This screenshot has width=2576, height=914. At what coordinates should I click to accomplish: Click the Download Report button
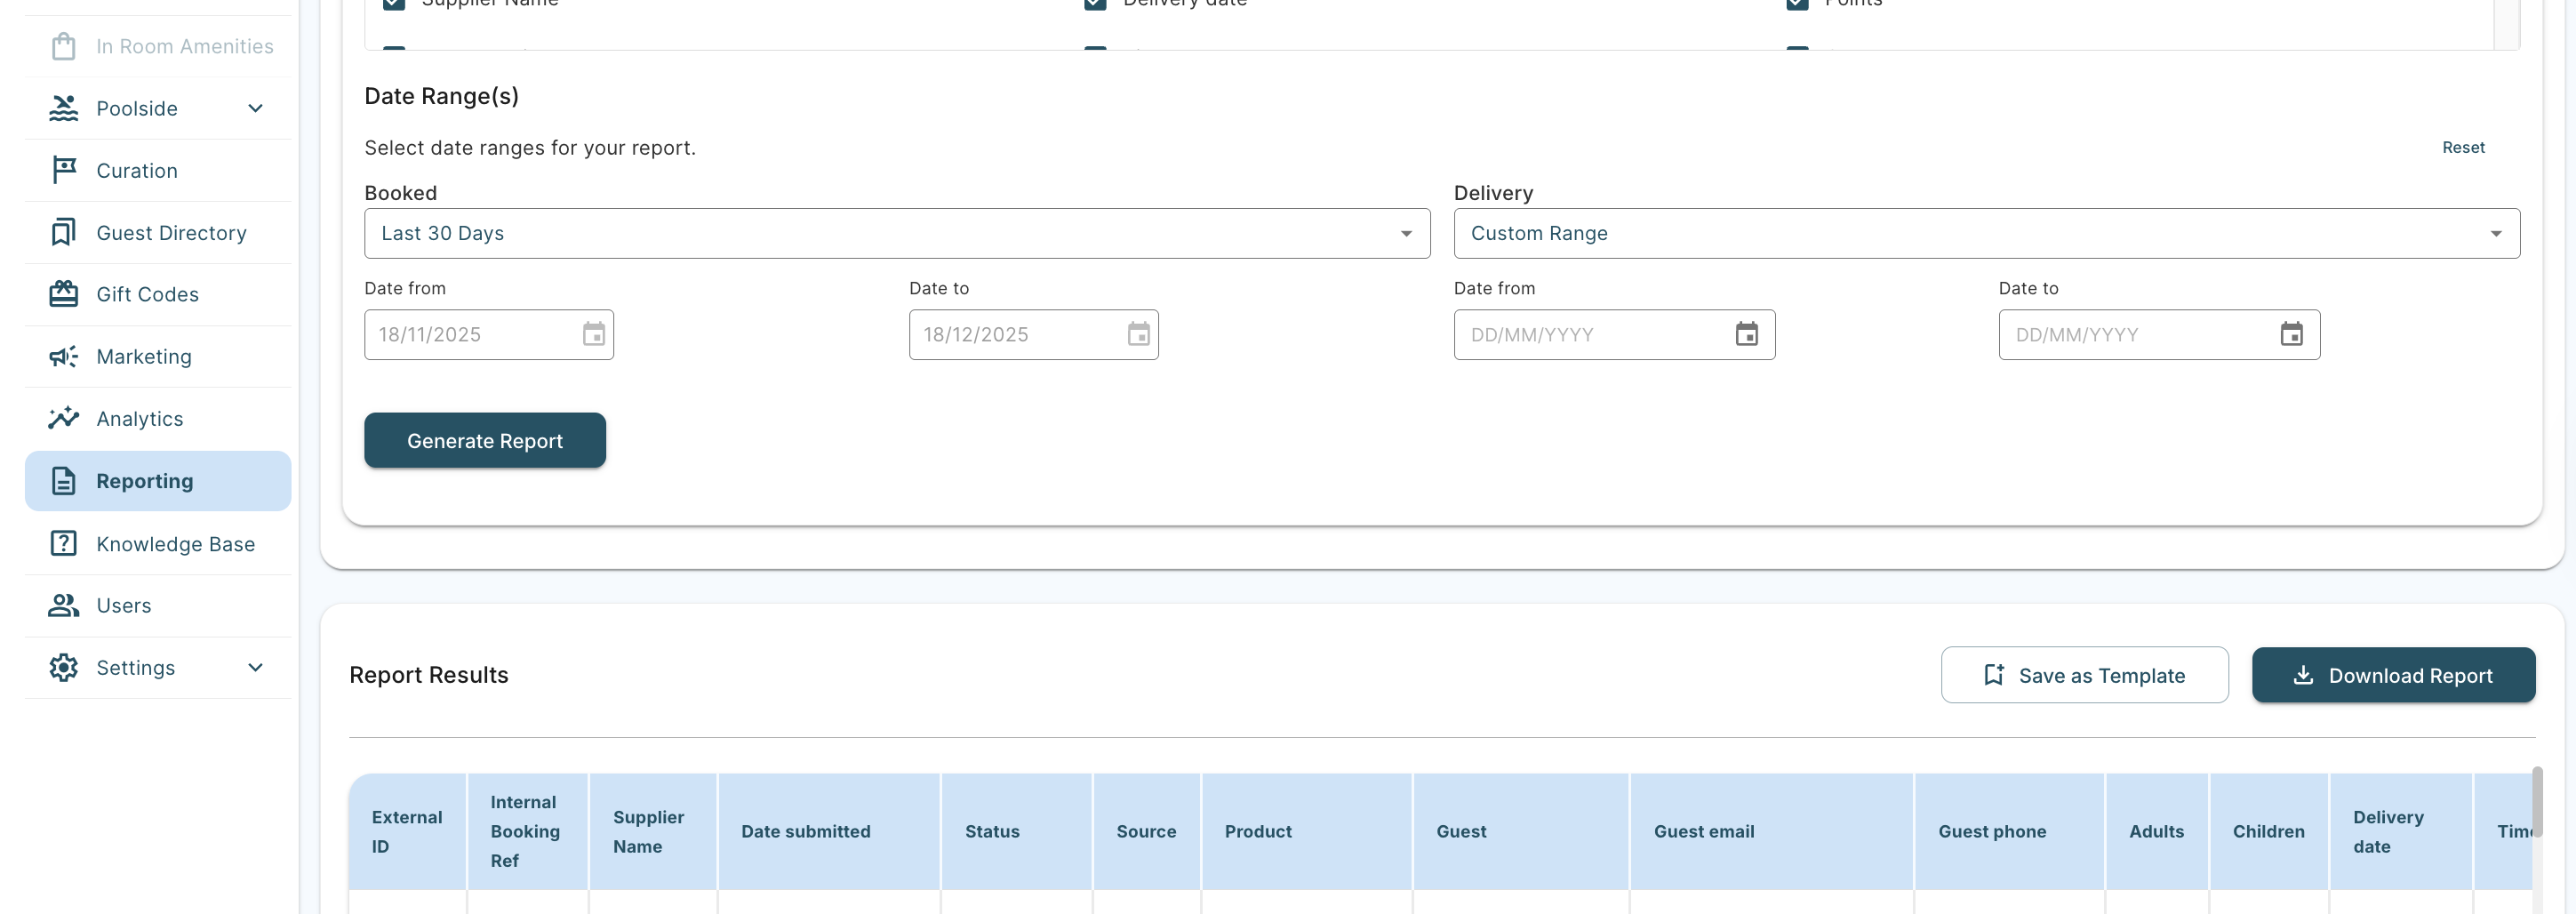coord(2392,675)
